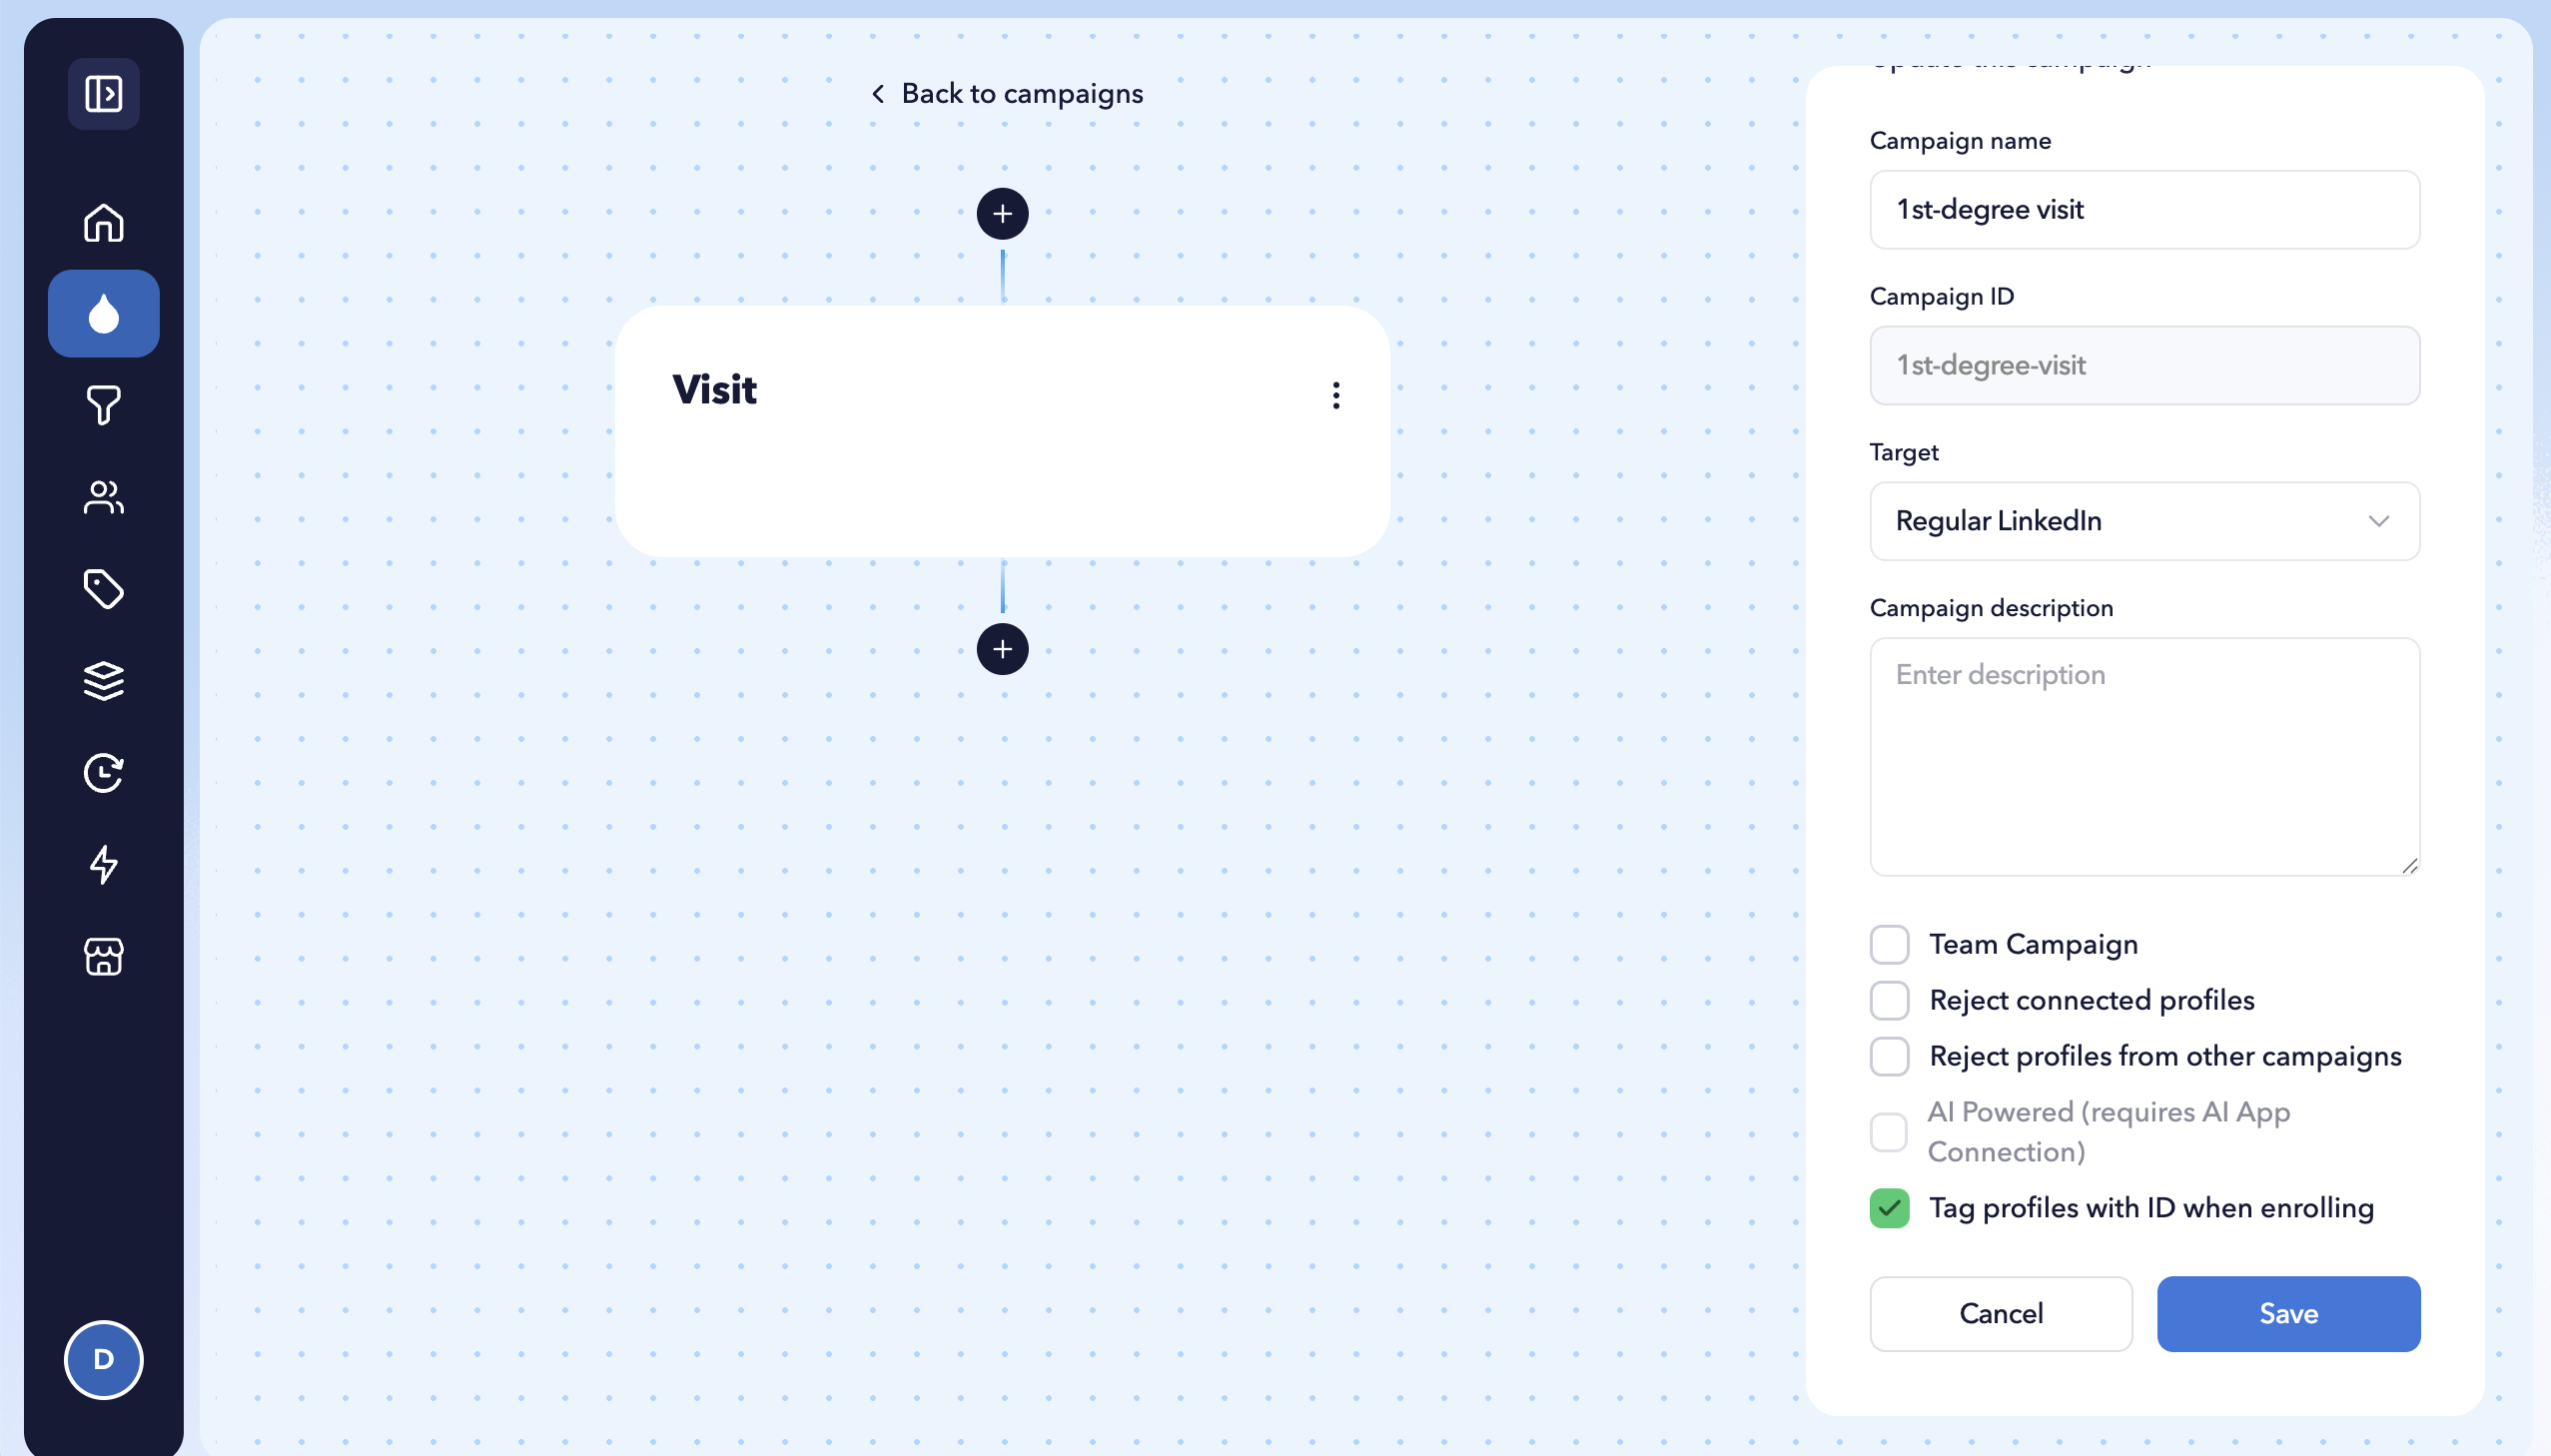The height and width of the screenshot is (1456, 2551).
Task: Open the Visit step three-dot menu
Action: tap(1336, 395)
